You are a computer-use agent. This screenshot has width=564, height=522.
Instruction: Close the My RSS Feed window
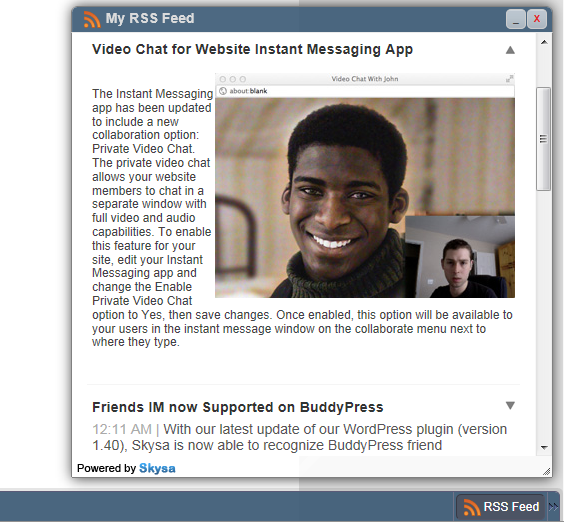click(x=537, y=19)
